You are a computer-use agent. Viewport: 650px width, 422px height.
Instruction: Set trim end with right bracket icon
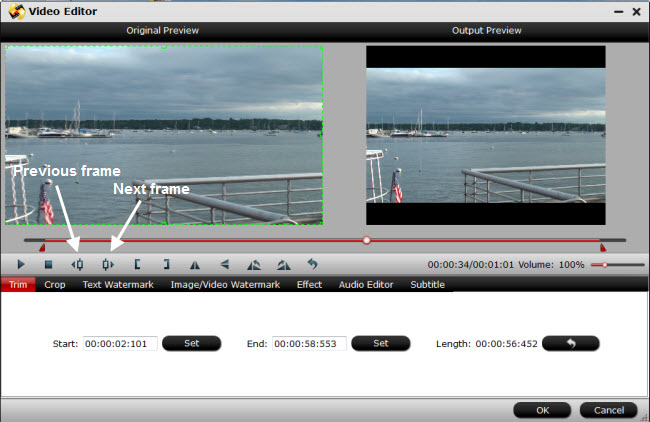point(166,264)
